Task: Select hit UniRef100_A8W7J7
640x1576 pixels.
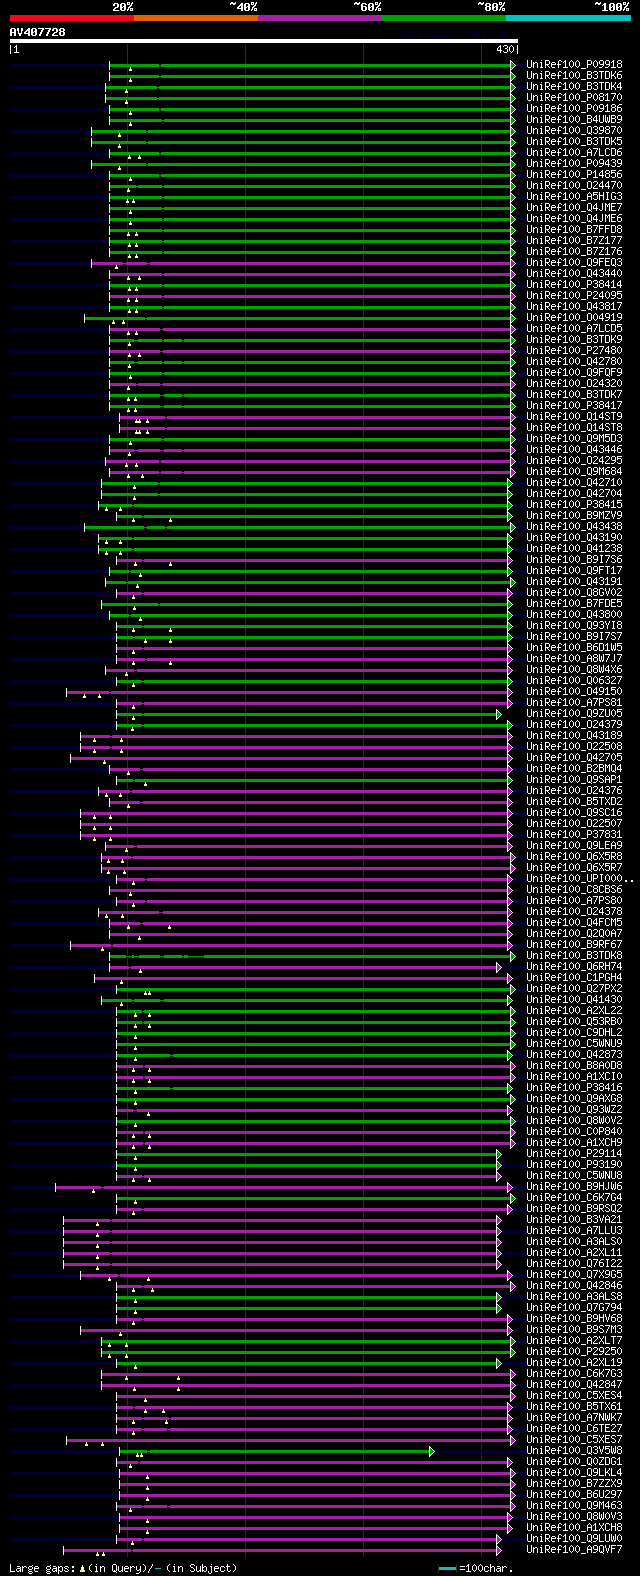Action: [x=574, y=658]
